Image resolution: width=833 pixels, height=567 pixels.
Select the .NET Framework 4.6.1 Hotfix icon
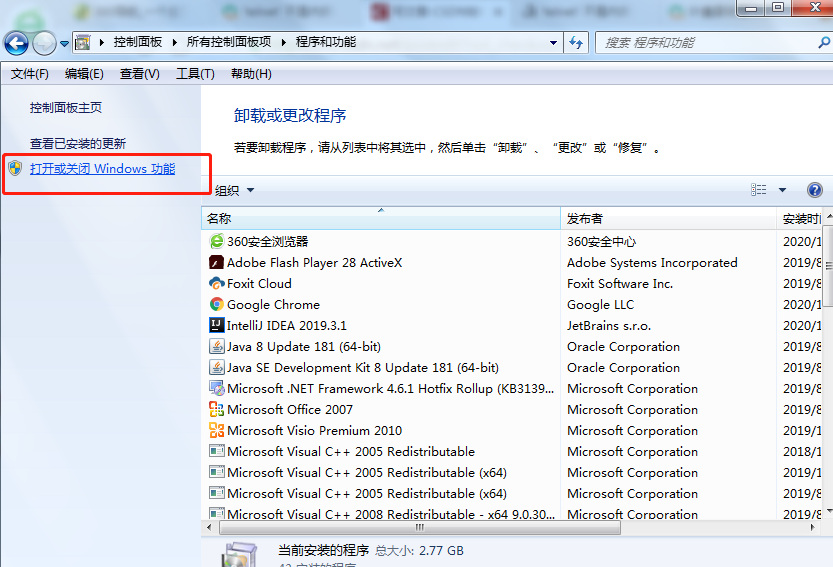217,388
